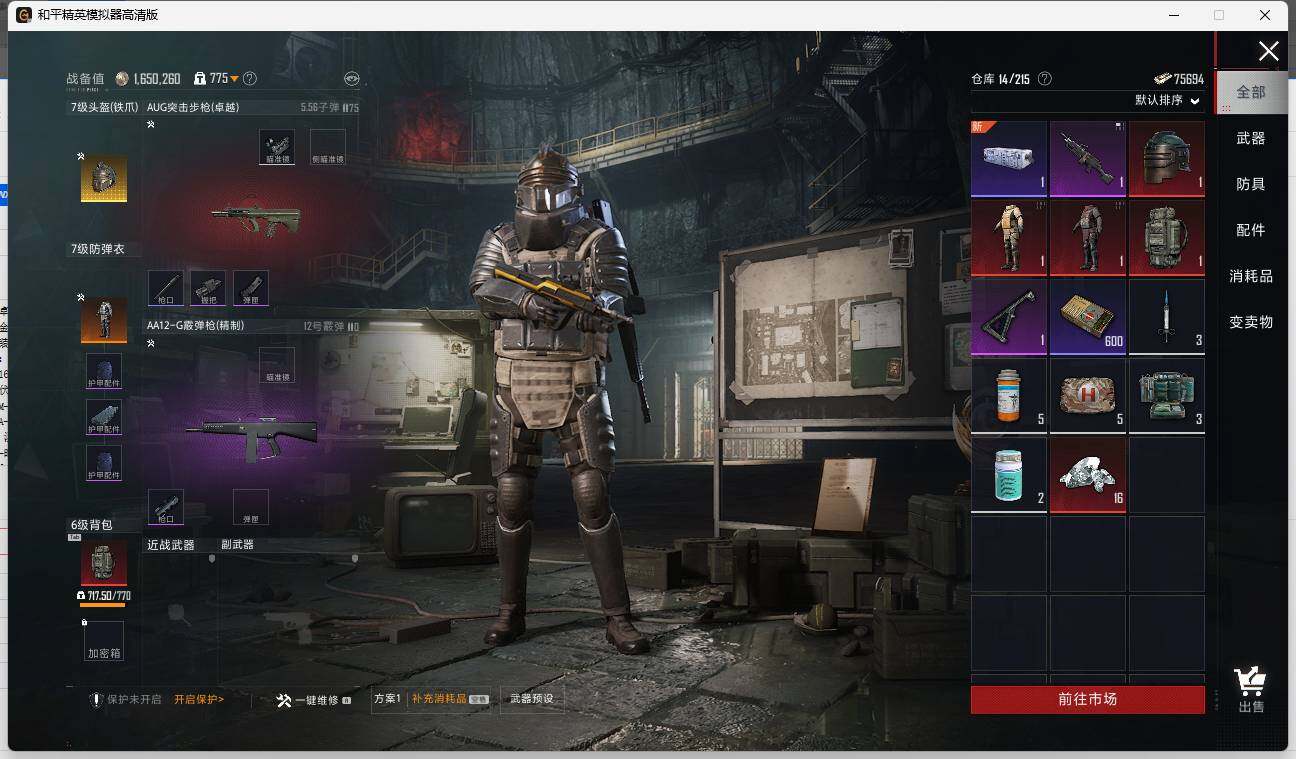Click the 保护未开启 protection status text
The image size is (1296, 759).
click(x=134, y=699)
